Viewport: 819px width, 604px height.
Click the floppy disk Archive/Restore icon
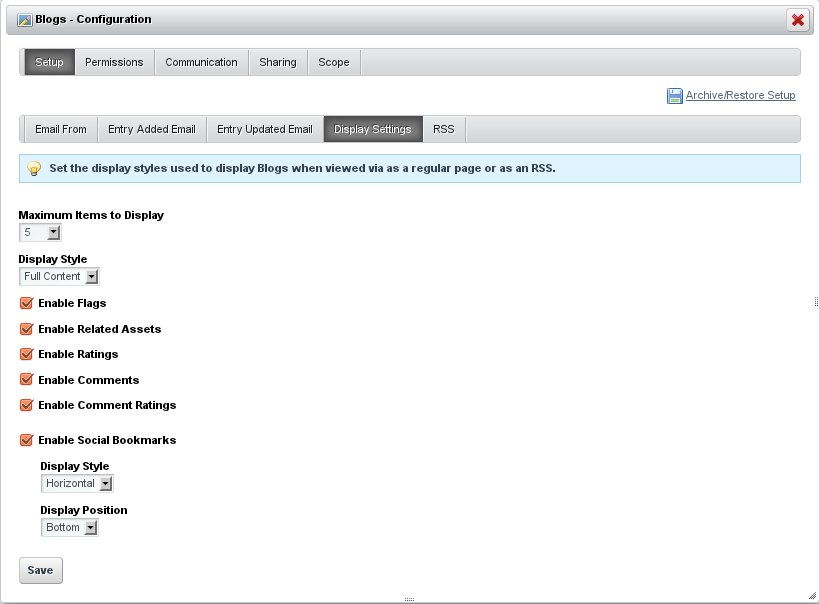pos(674,96)
